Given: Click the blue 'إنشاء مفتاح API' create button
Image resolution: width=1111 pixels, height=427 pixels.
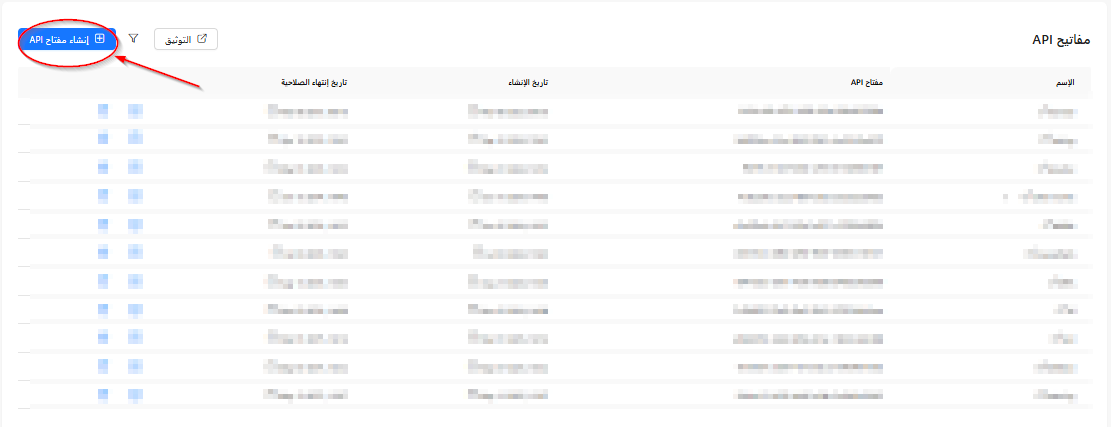Looking at the screenshot, I should pos(67,39).
